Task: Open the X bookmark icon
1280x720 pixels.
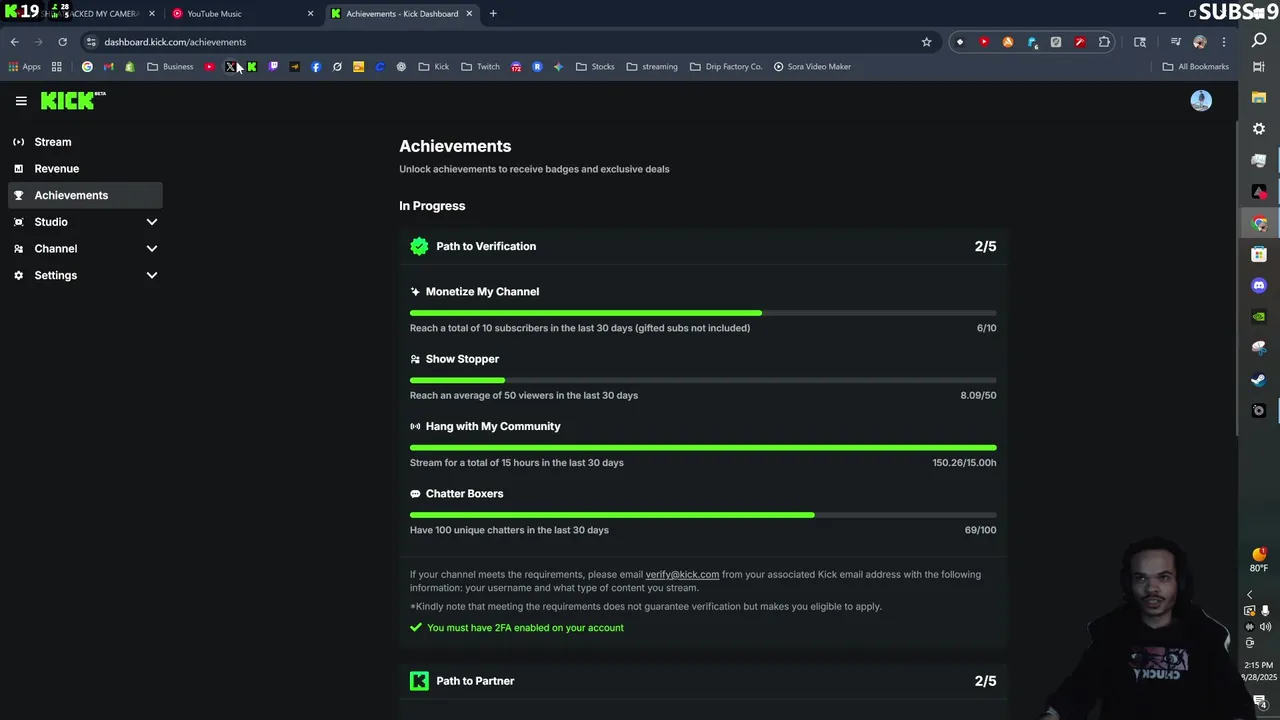Action: pyautogui.click(x=231, y=67)
